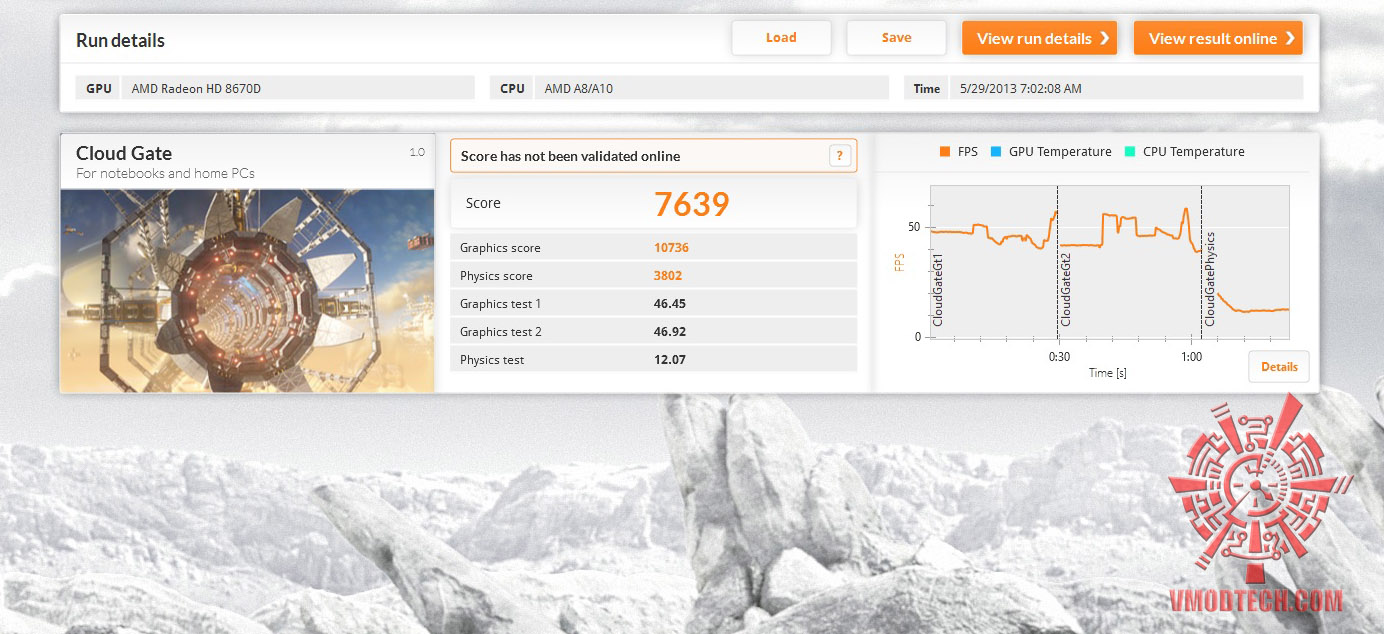This screenshot has width=1384, height=634.
Task: Click the Physics score value 3802
Action: [668, 276]
